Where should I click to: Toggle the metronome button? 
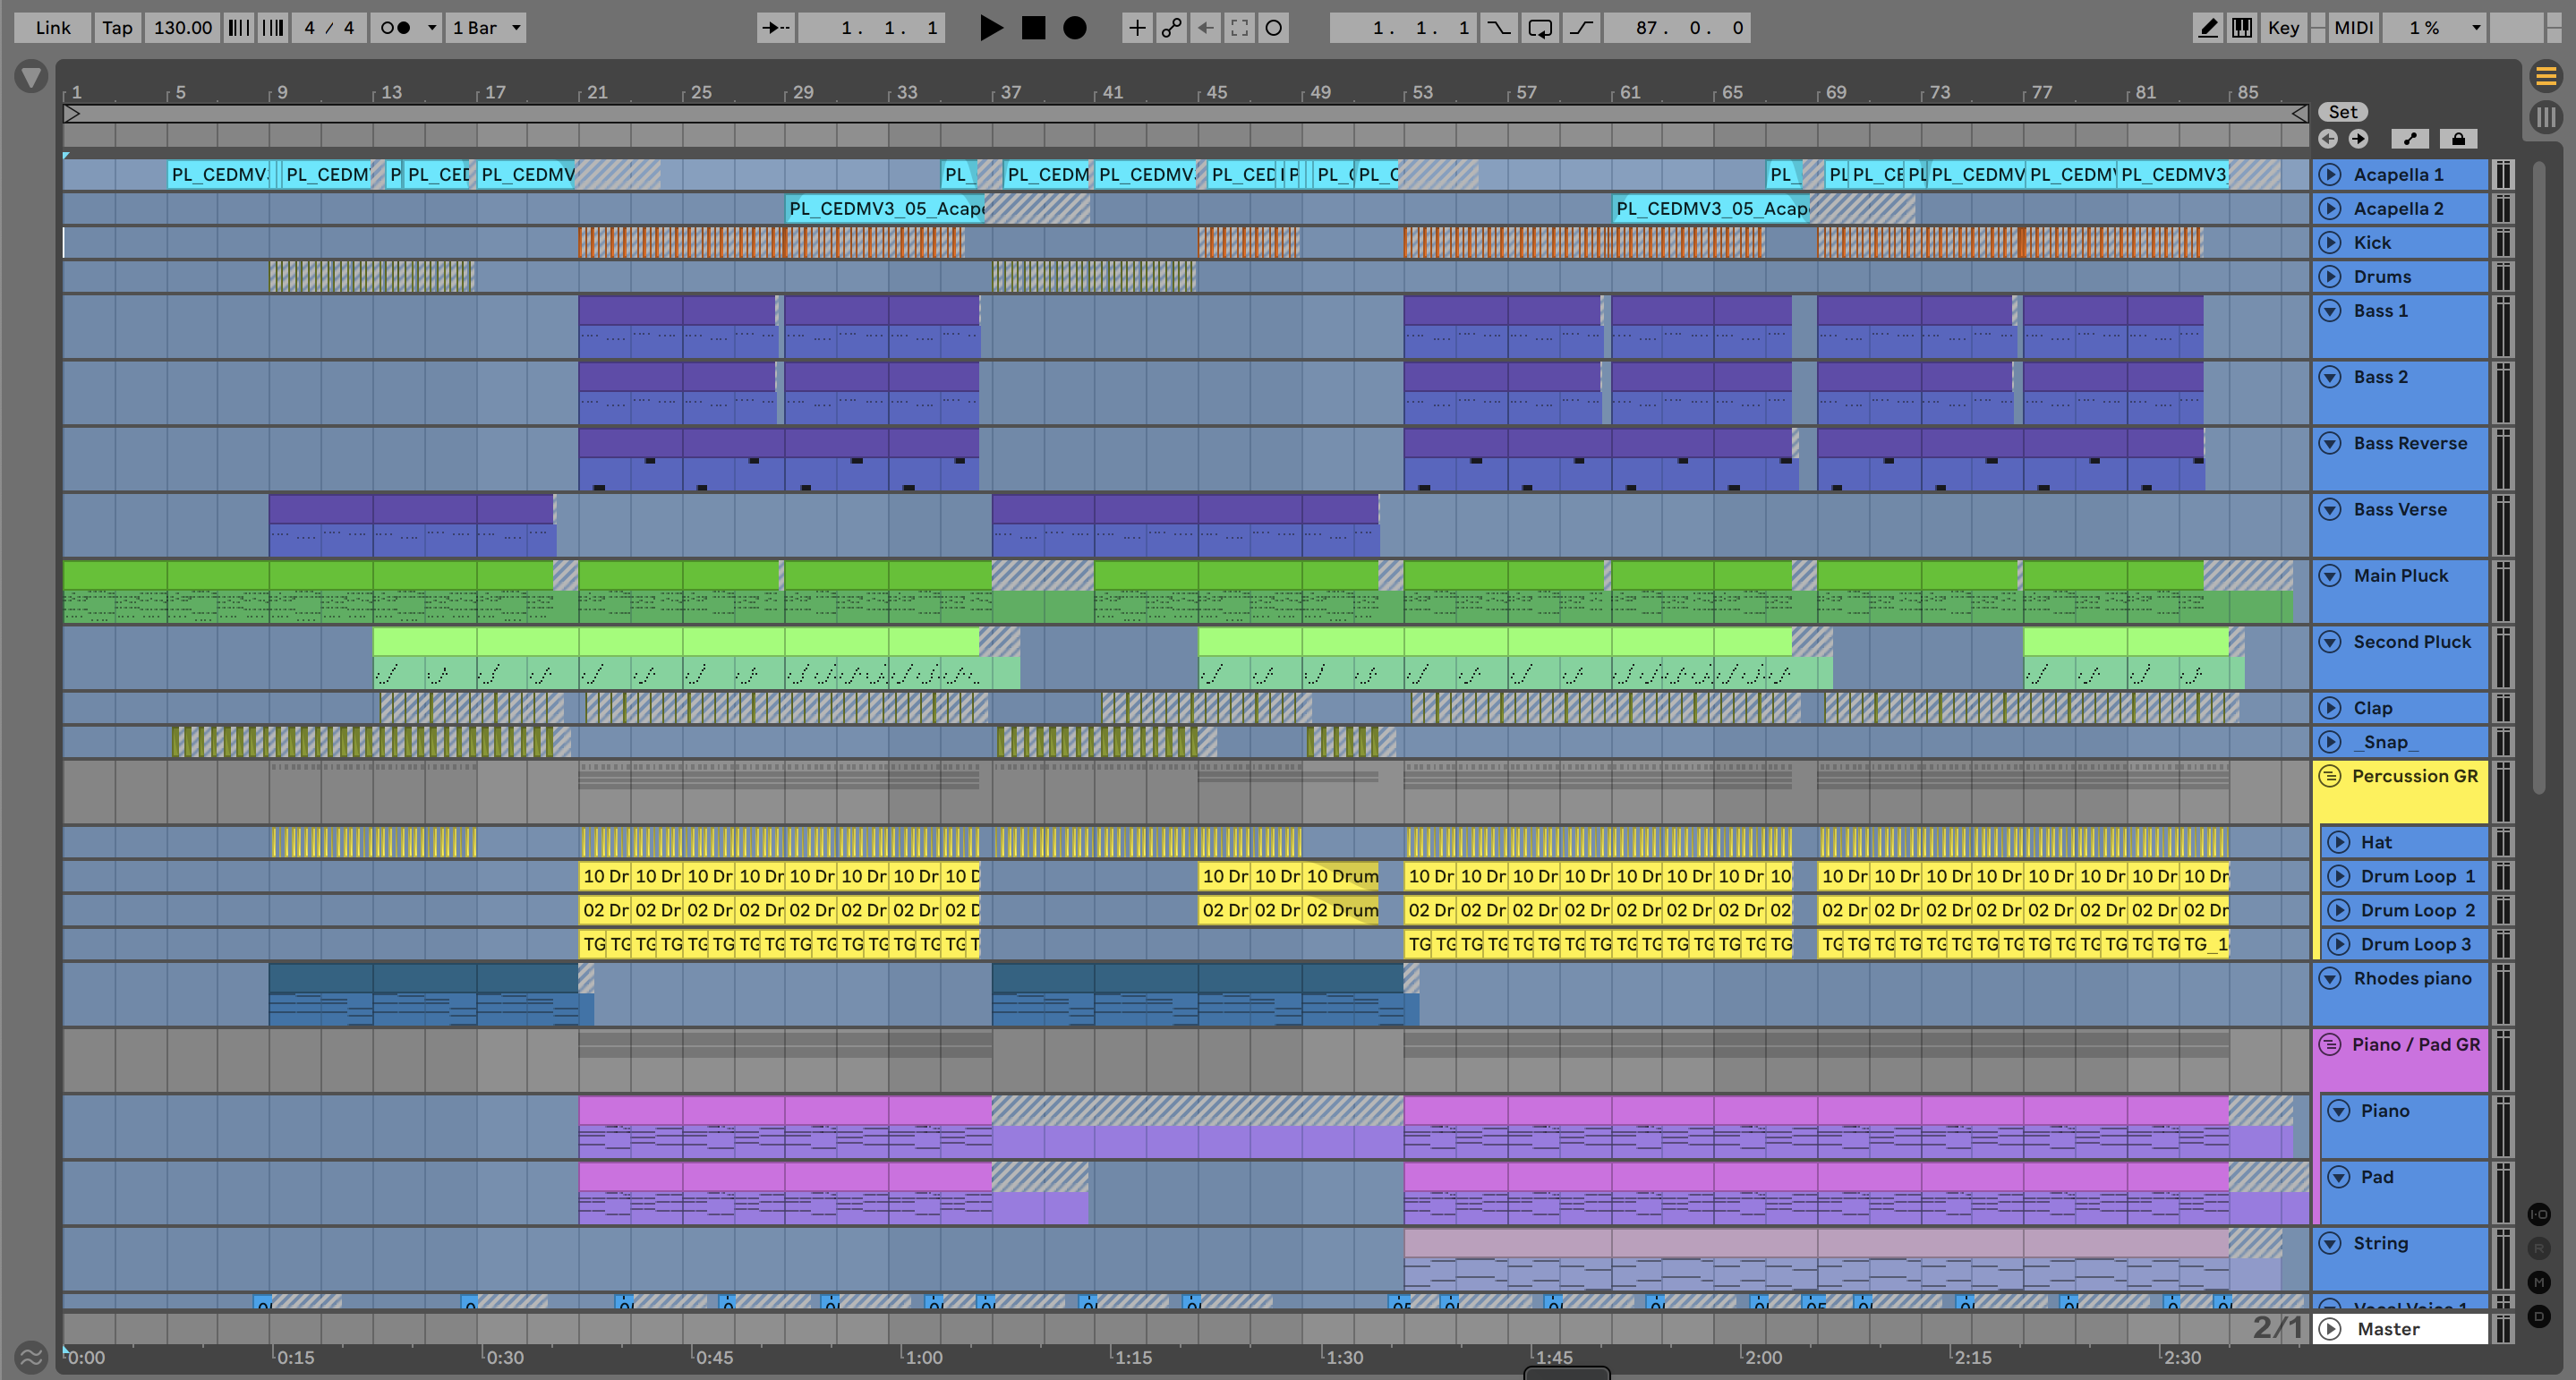point(396,28)
